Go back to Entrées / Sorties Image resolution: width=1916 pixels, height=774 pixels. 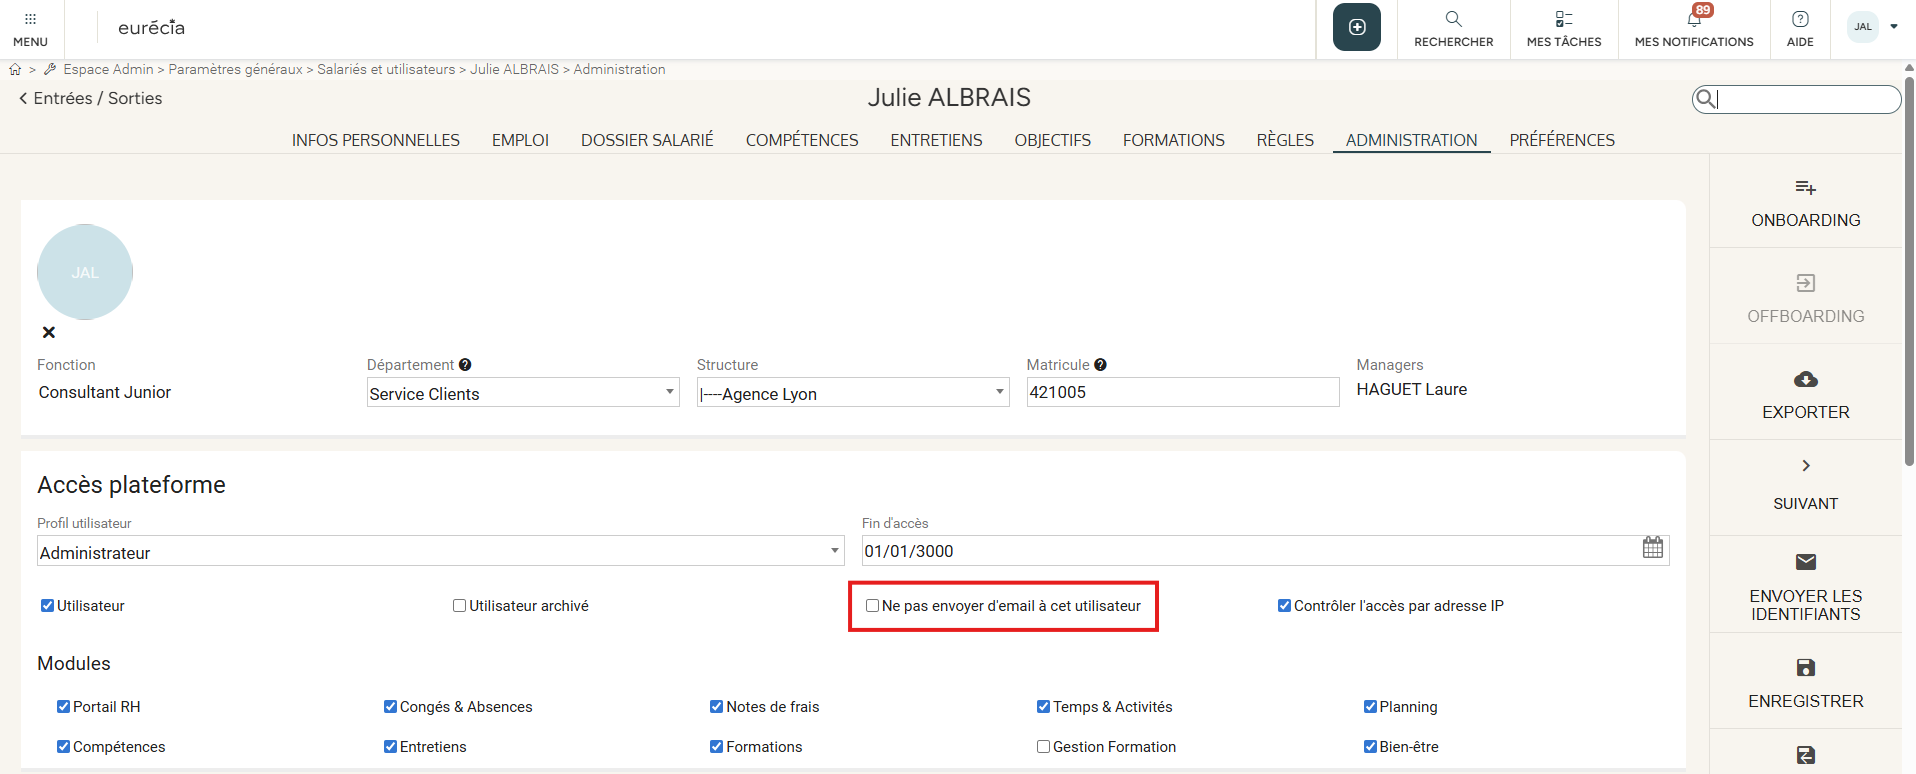(90, 98)
